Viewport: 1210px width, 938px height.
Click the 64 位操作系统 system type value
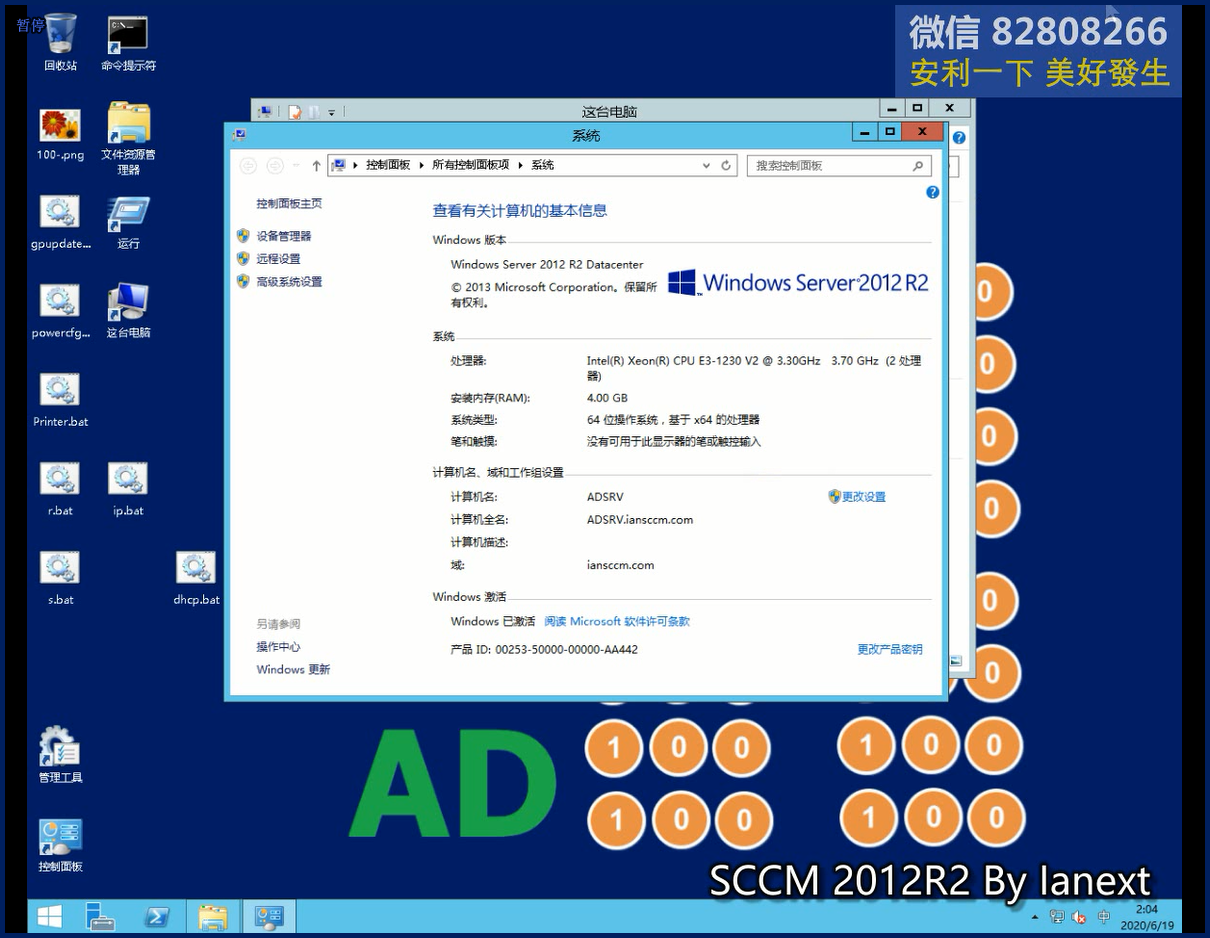(673, 420)
